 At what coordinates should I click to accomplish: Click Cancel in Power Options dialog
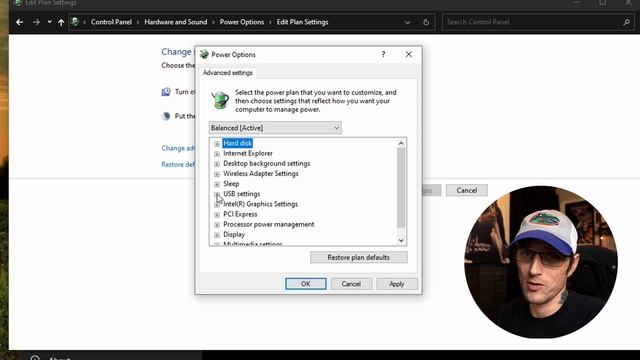pos(351,284)
